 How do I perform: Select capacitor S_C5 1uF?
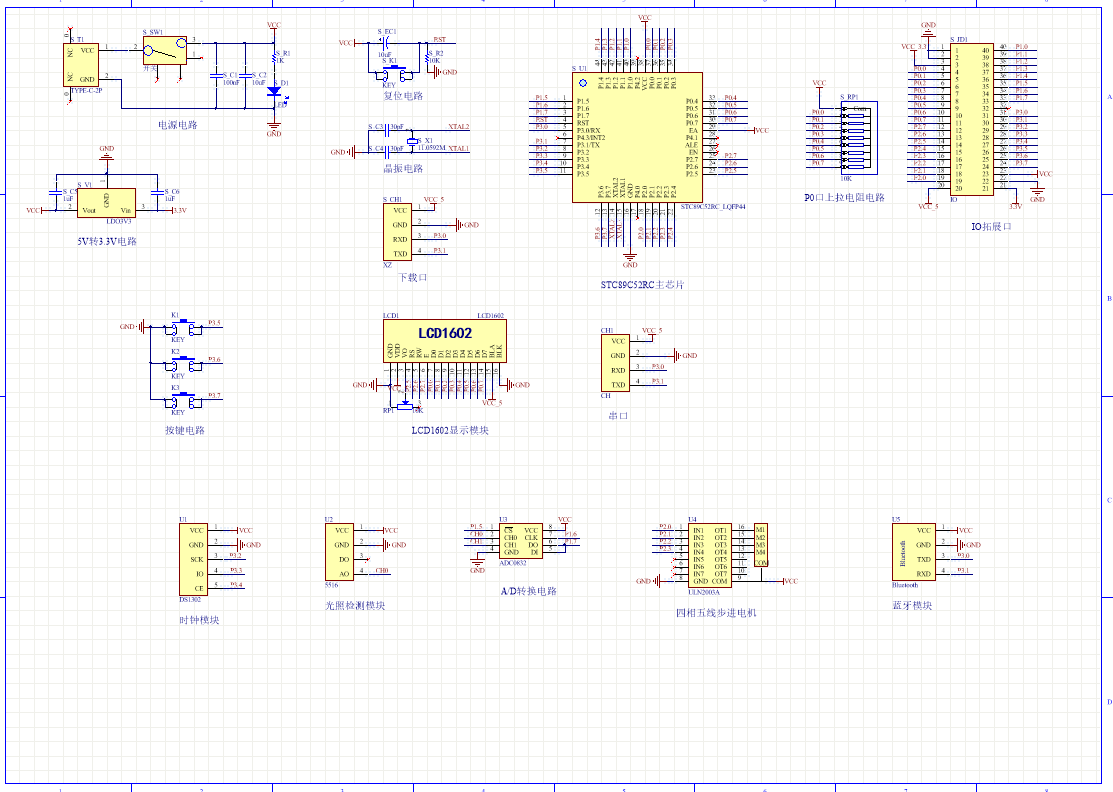pos(55,192)
